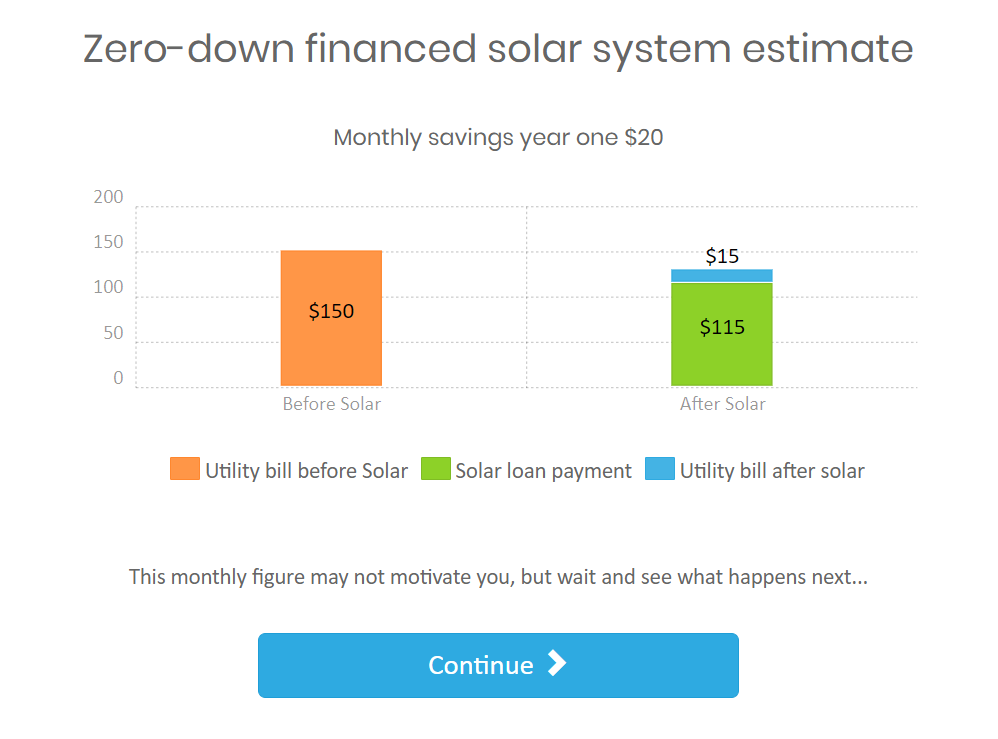Click the Monthly savings year one $20 heading
Image resolution: width=998 pixels, height=739 pixels.
click(x=498, y=137)
